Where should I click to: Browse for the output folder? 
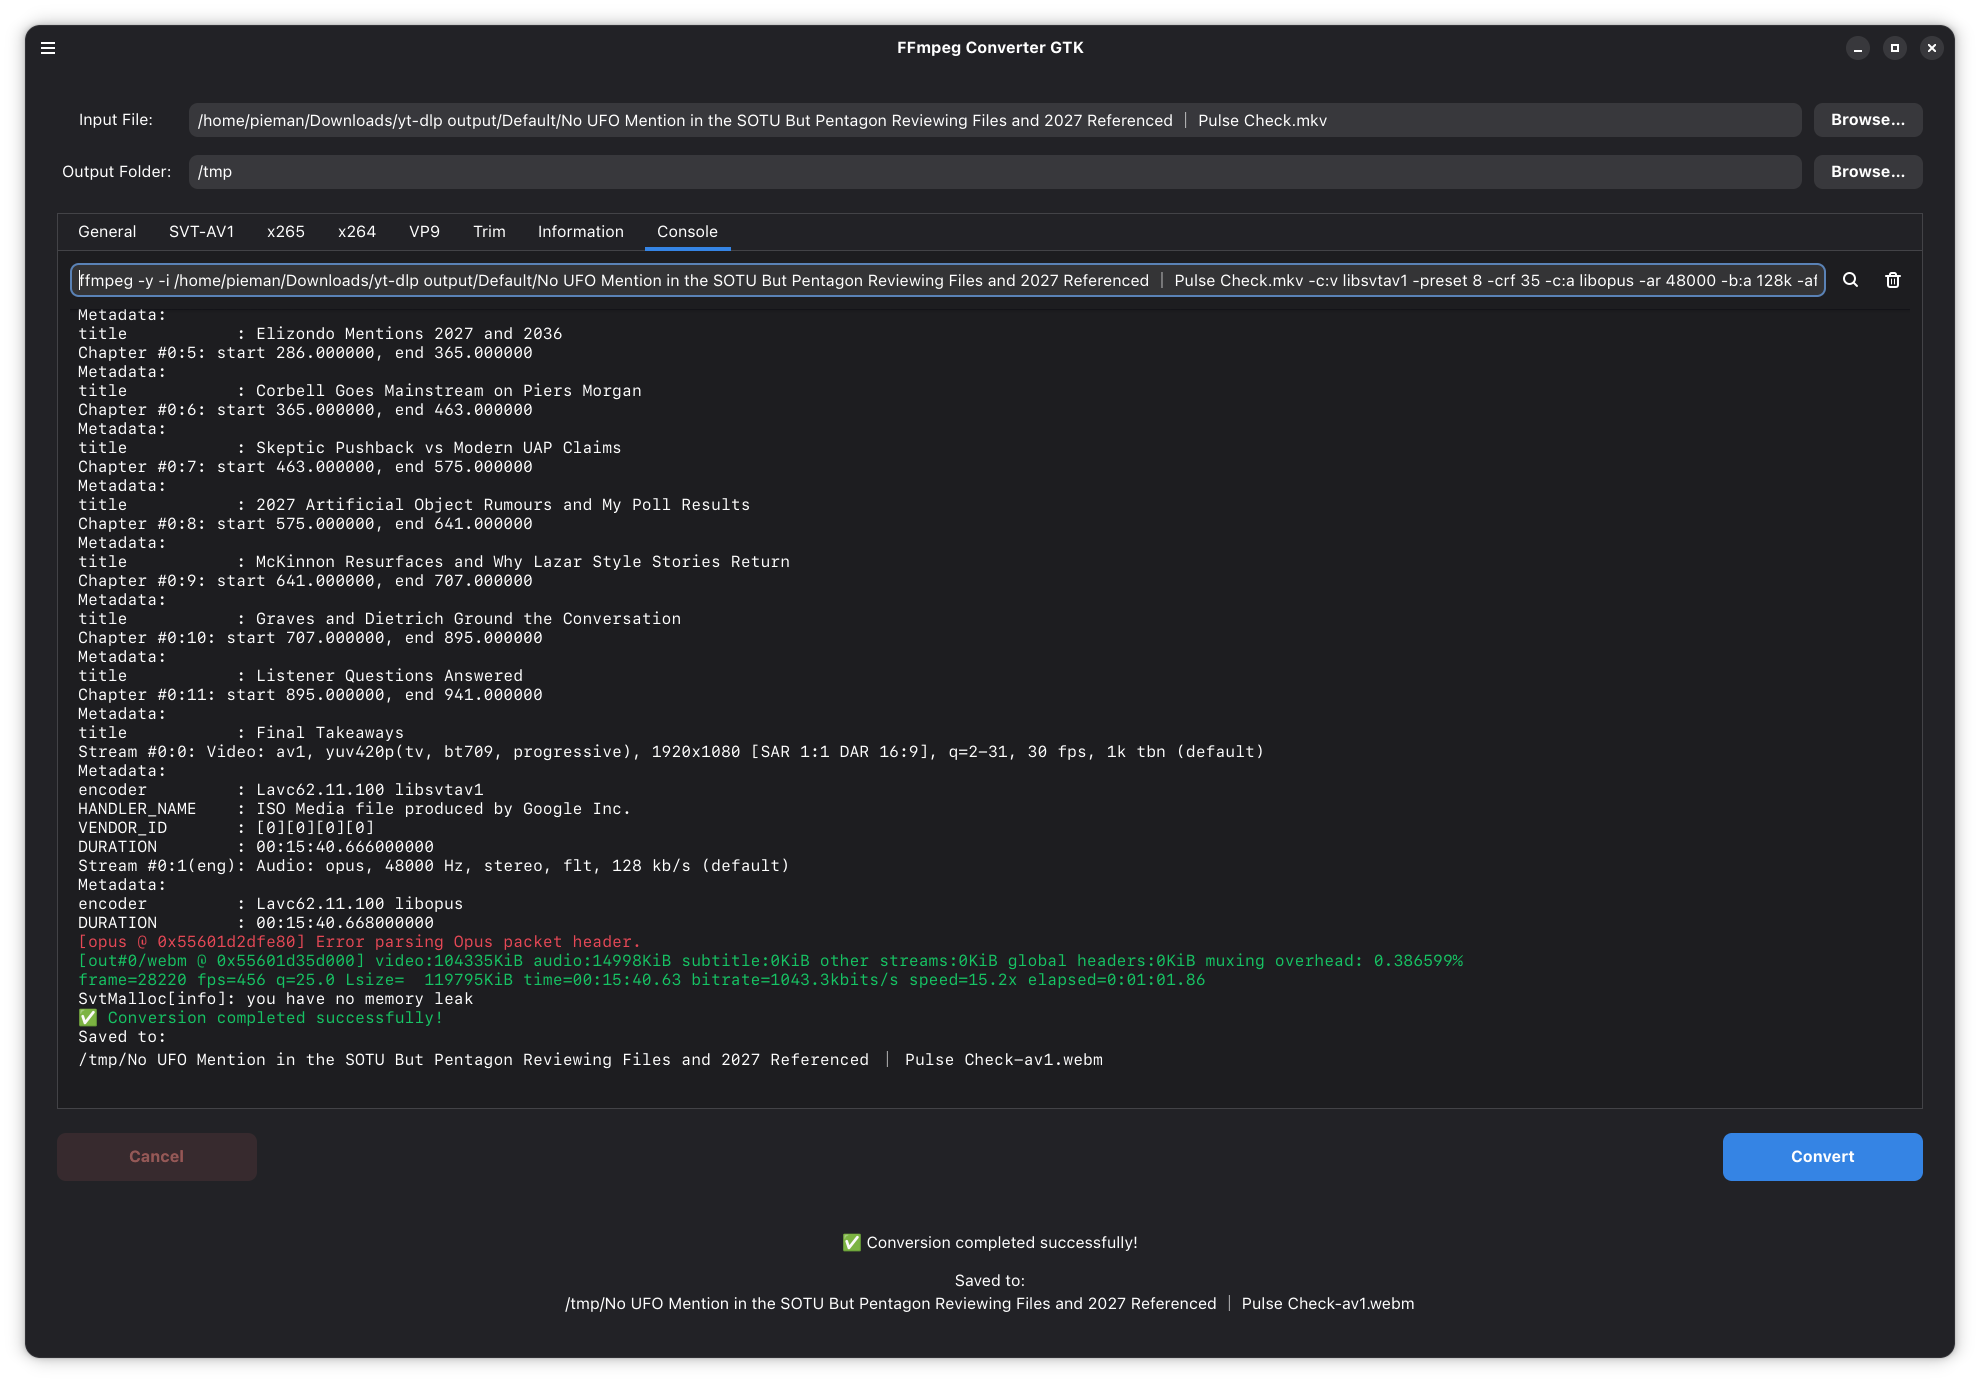coord(1867,172)
